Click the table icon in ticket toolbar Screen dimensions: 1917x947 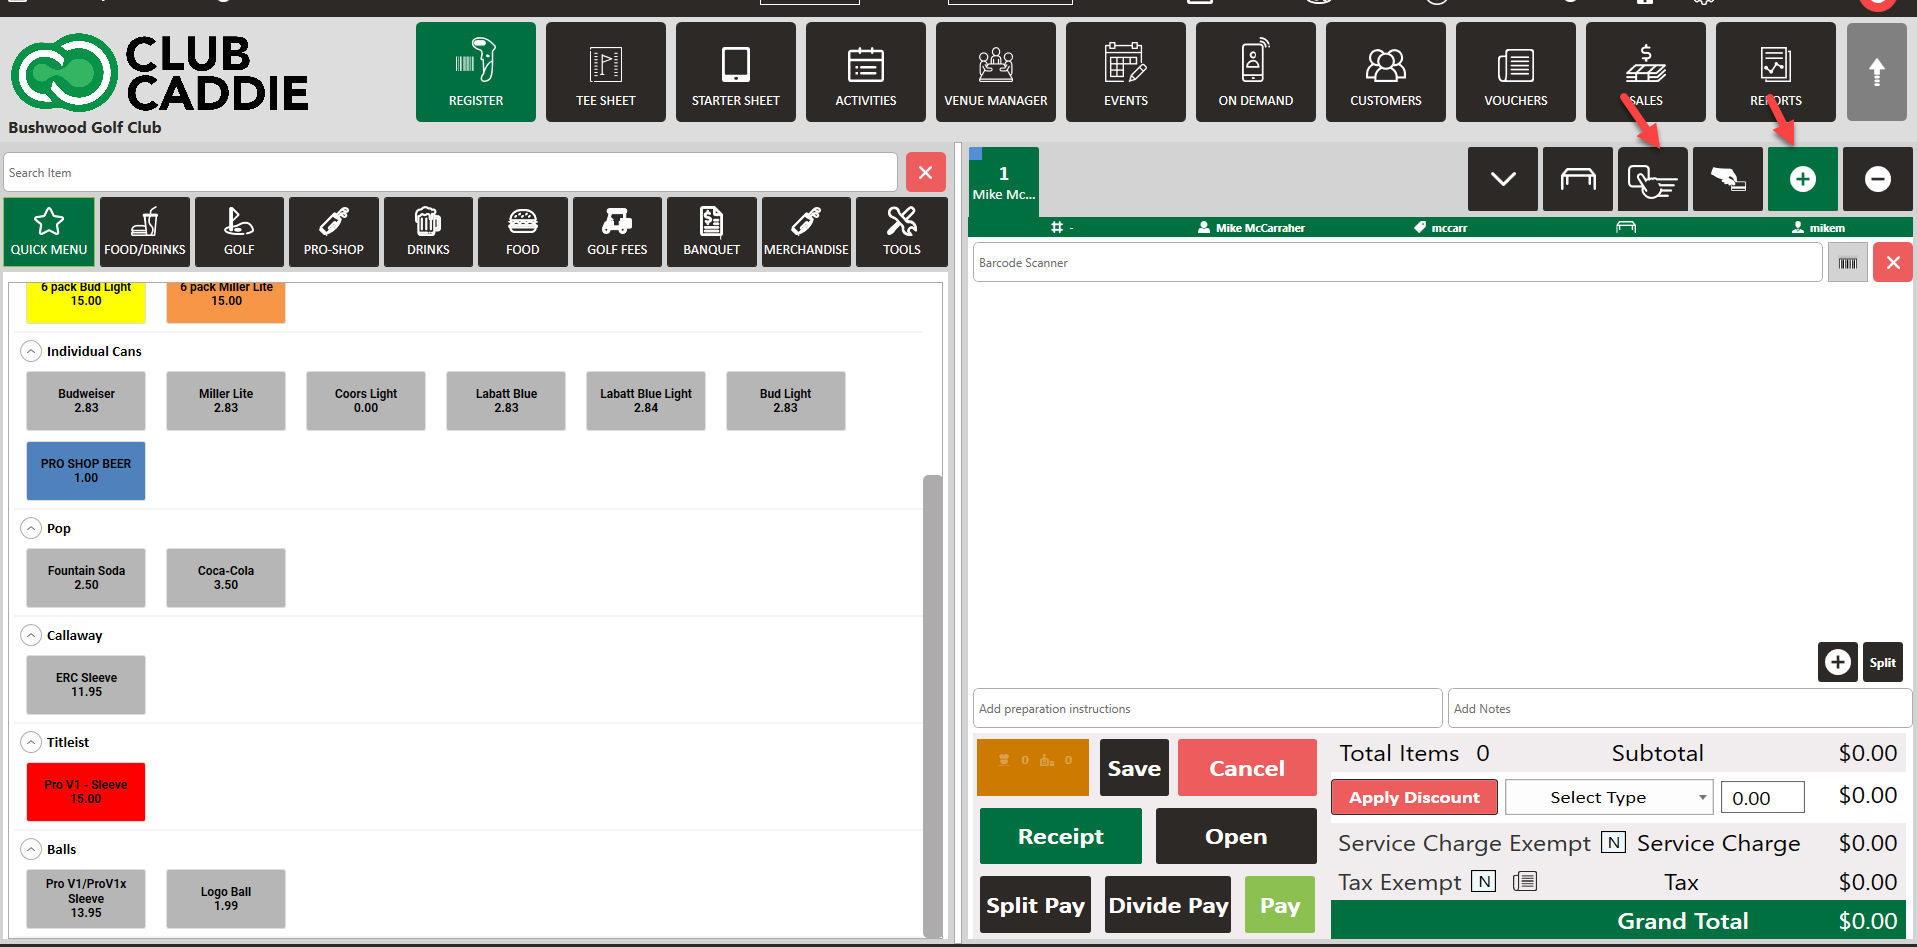tap(1577, 179)
